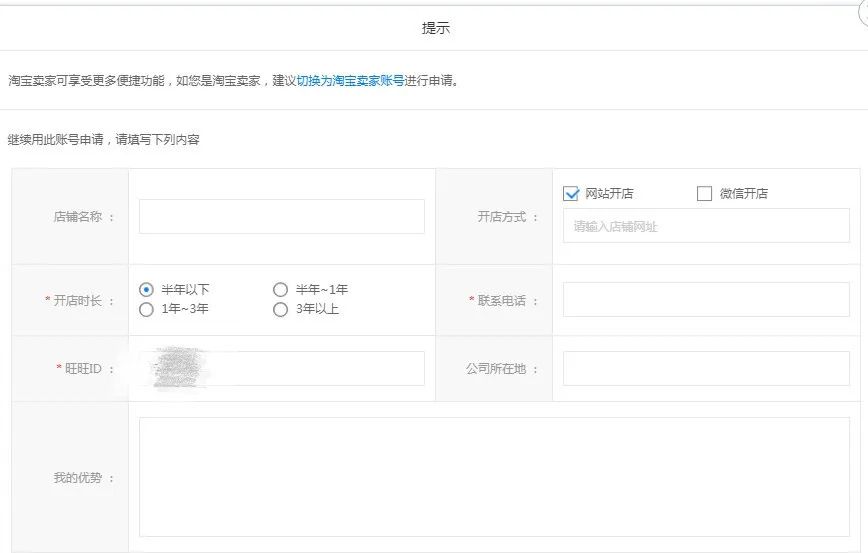The width and height of the screenshot is (868, 553).
Task: Click the 开店方式 field label
Action: pos(503,217)
